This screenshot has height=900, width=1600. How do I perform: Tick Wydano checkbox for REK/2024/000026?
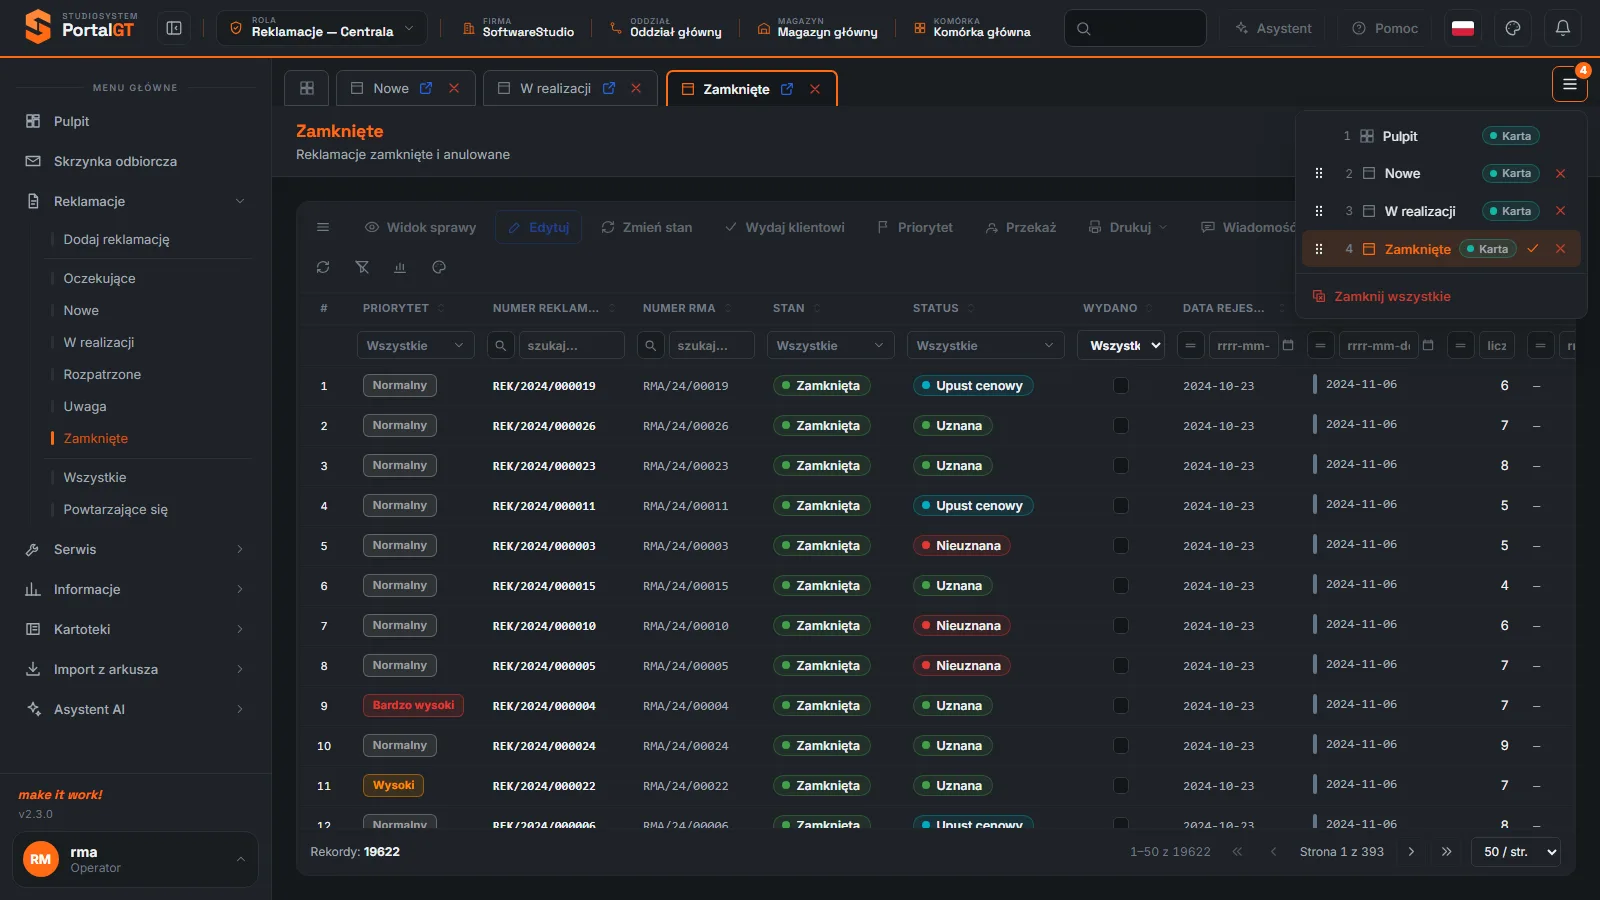(1121, 426)
